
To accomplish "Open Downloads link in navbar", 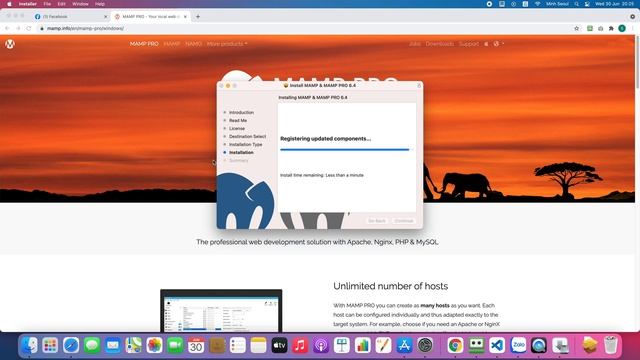I will [440, 44].
